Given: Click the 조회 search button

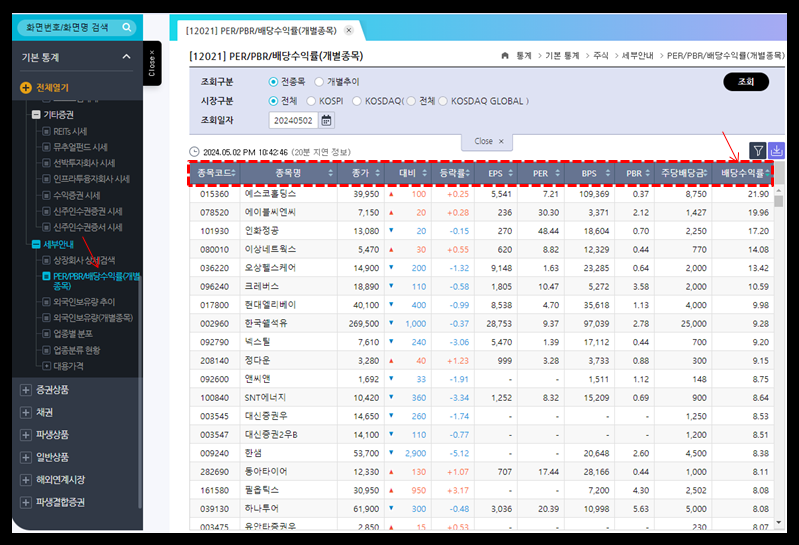Looking at the screenshot, I should point(746,81).
